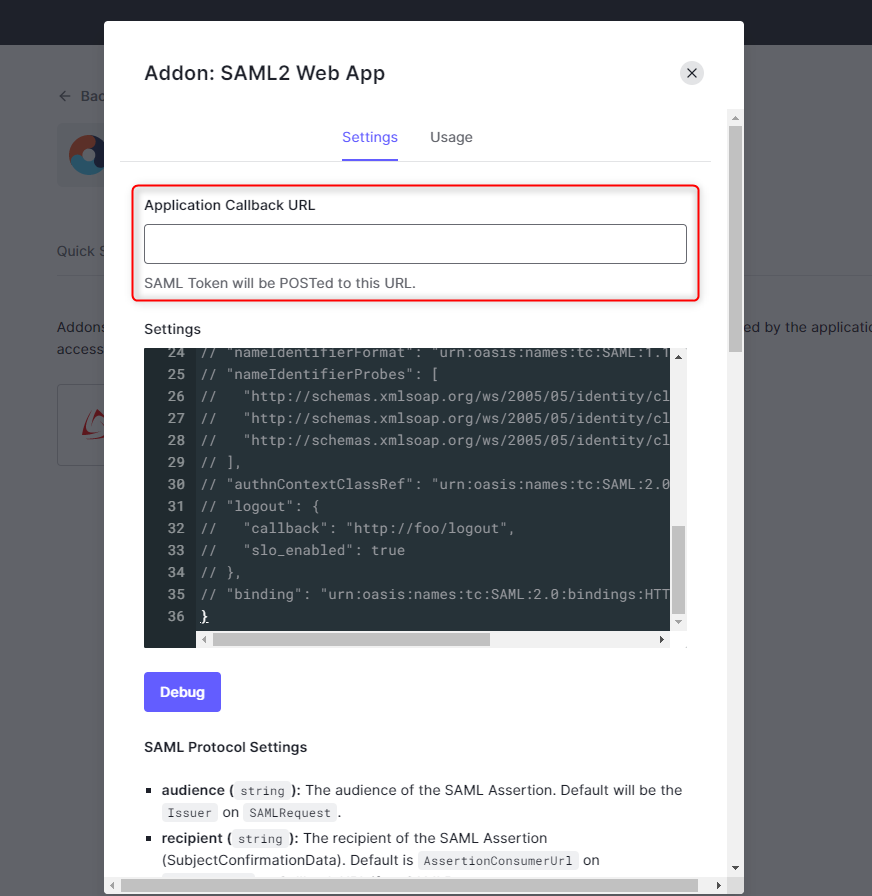Click the code editor's vertical scrollbar thumb

pos(678,568)
